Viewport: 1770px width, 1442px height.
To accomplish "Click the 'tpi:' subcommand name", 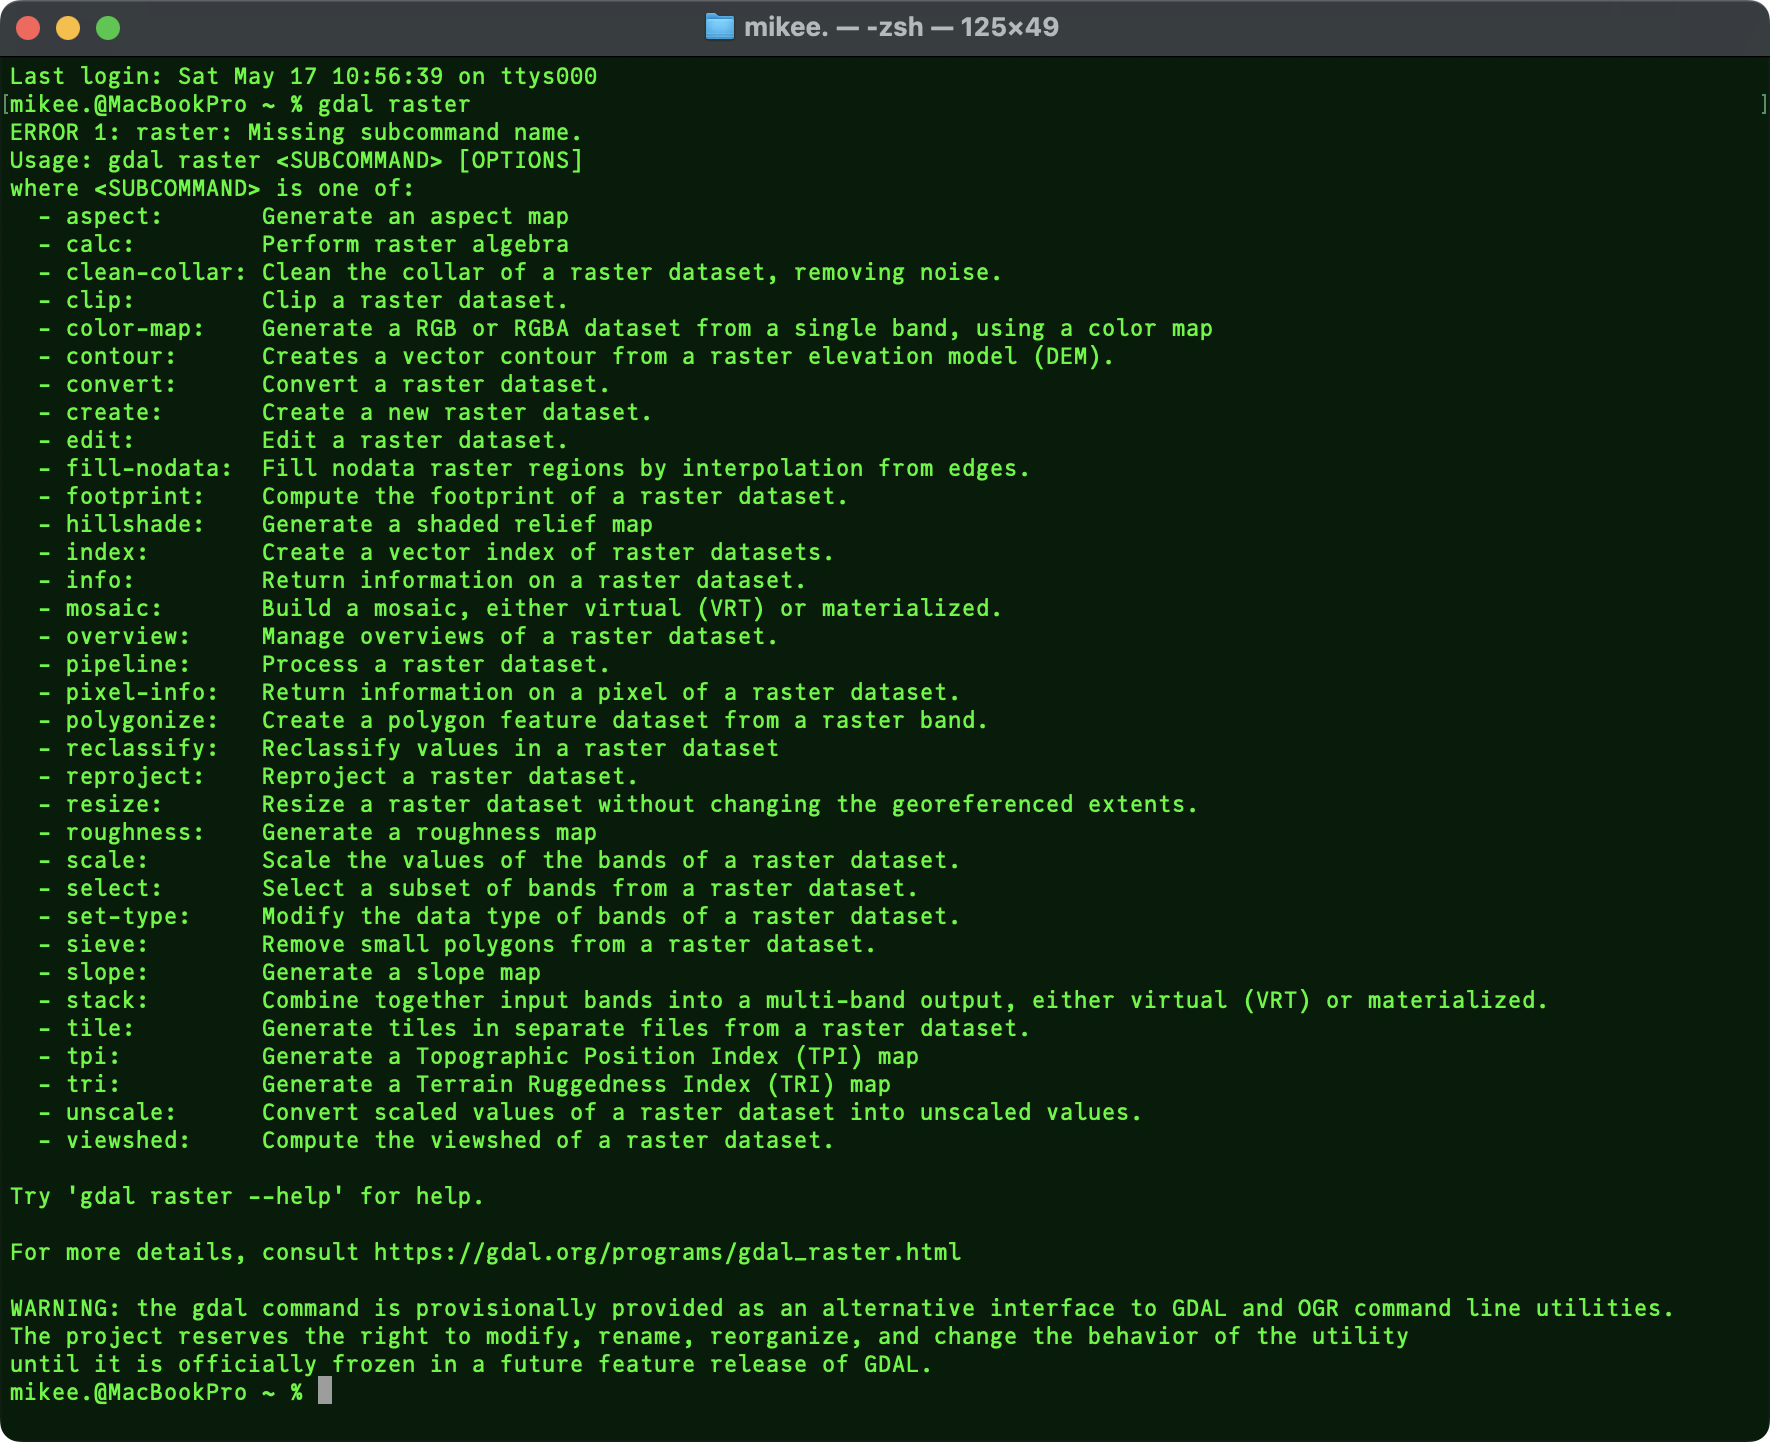I will tap(93, 1056).
